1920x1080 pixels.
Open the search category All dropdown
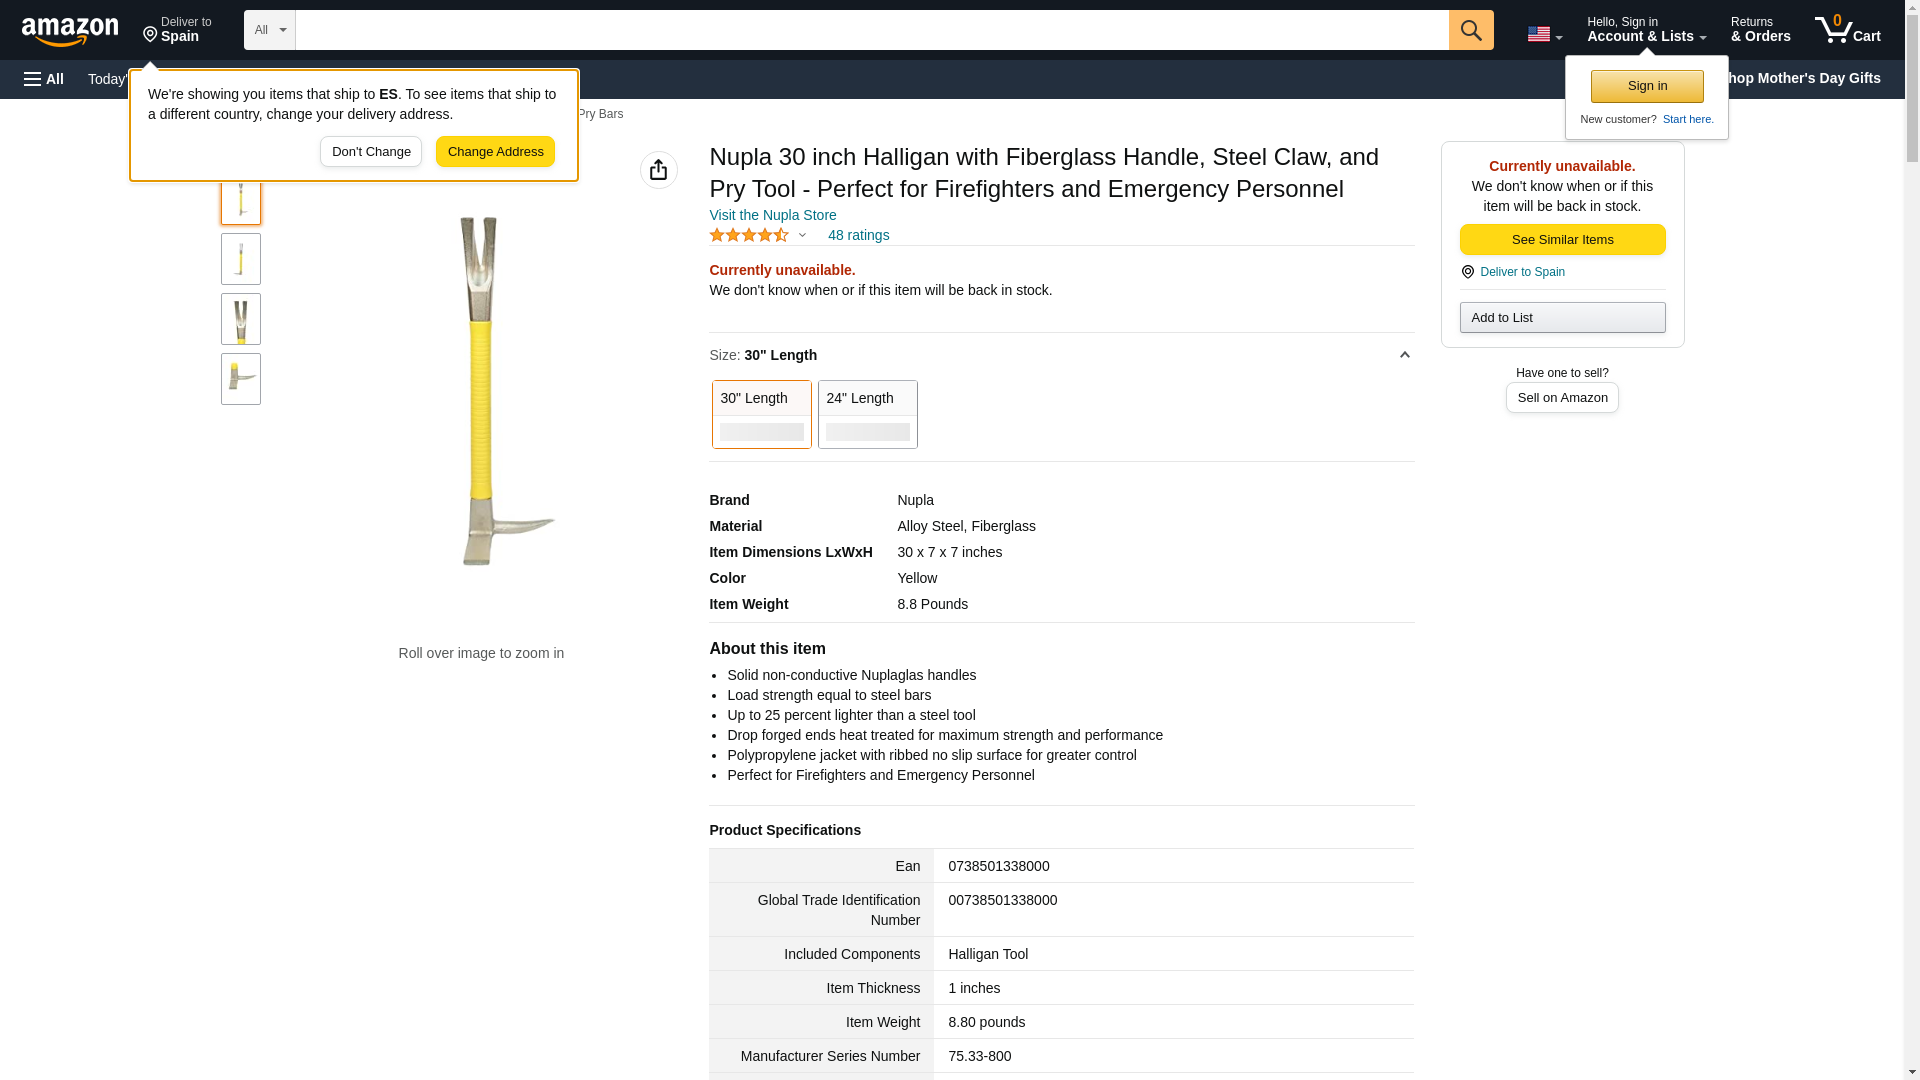click(269, 30)
